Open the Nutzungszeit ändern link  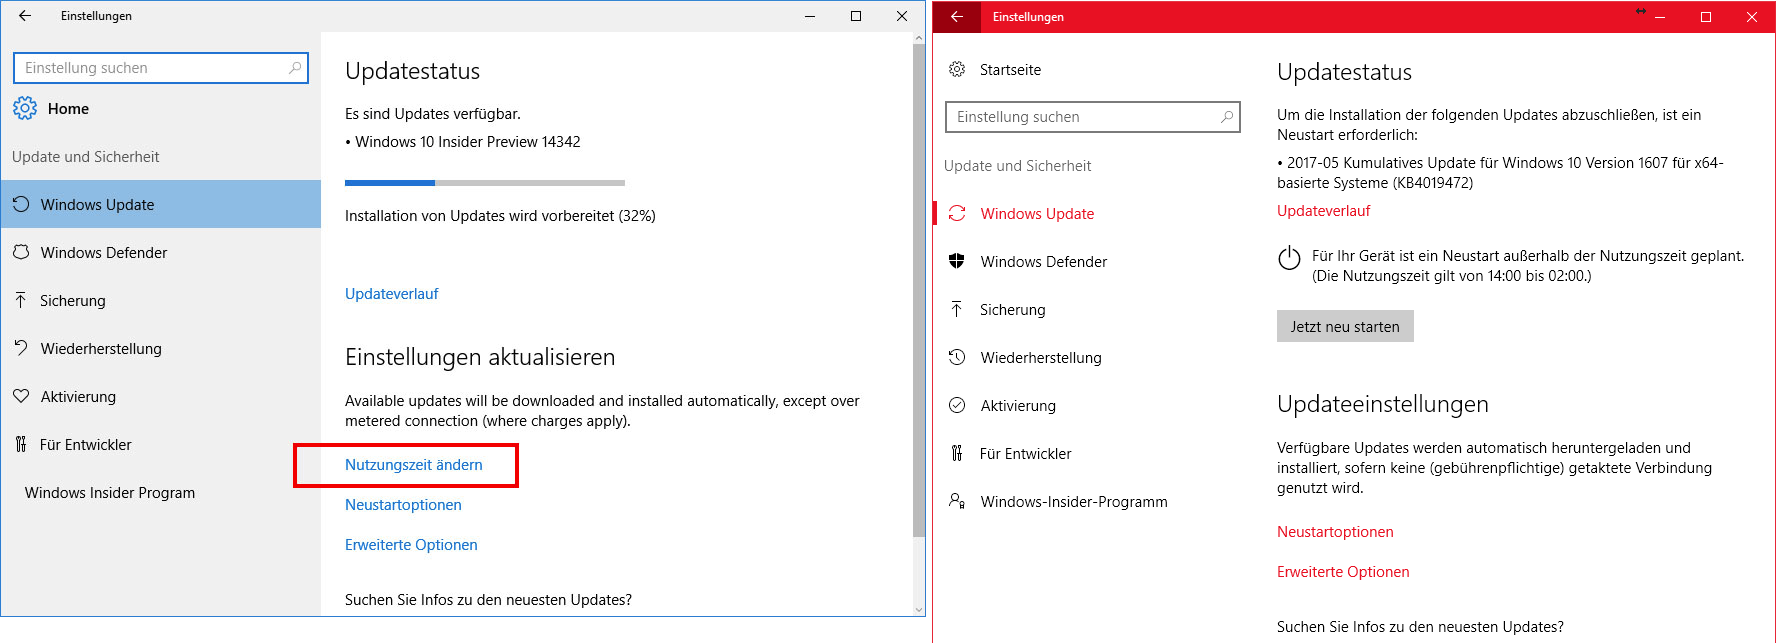click(x=414, y=464)
